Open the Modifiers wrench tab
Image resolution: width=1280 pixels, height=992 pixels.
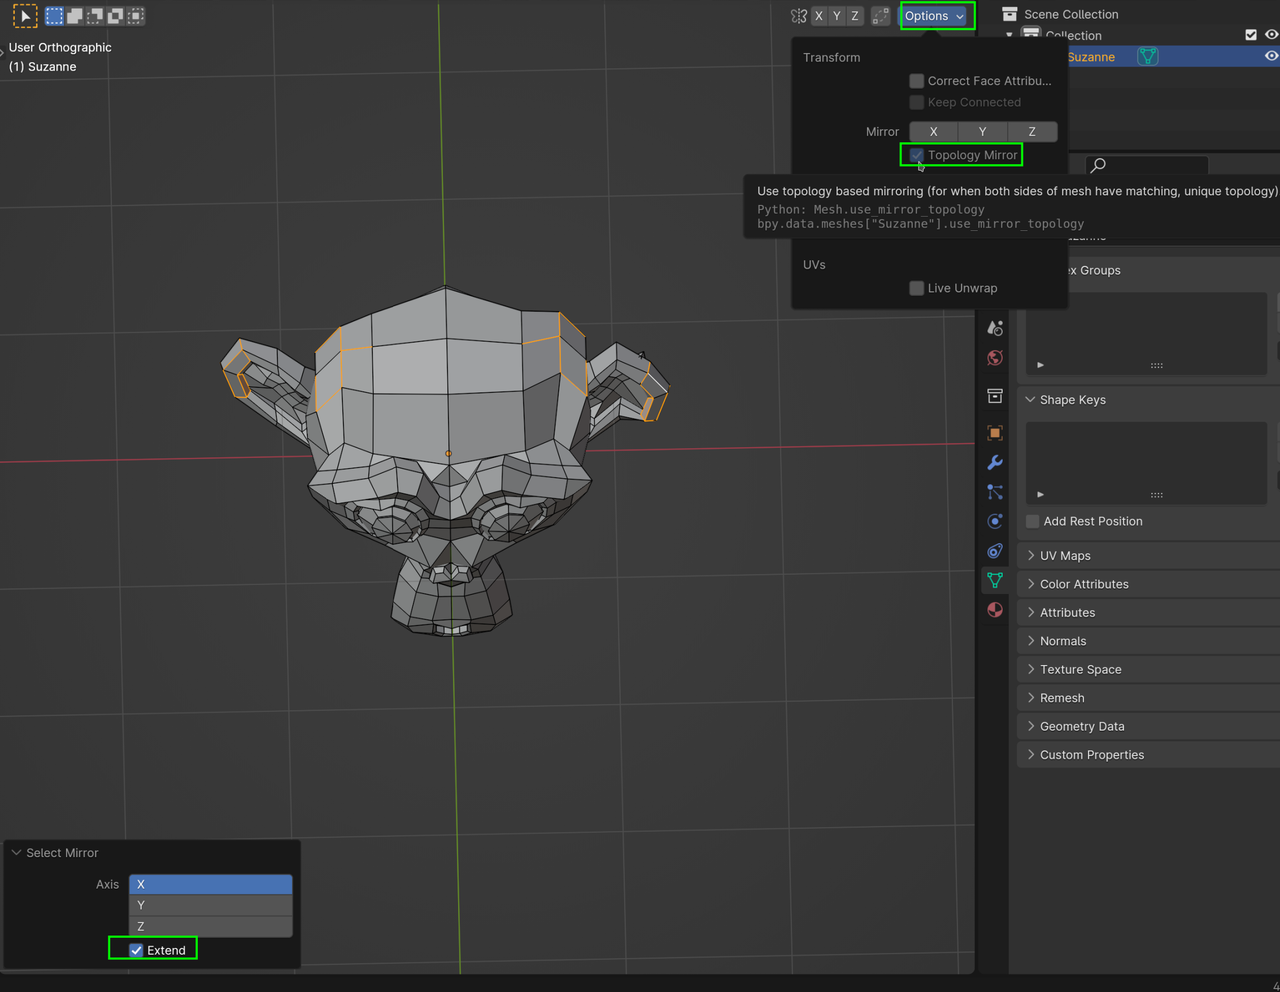tap(994, 463)
